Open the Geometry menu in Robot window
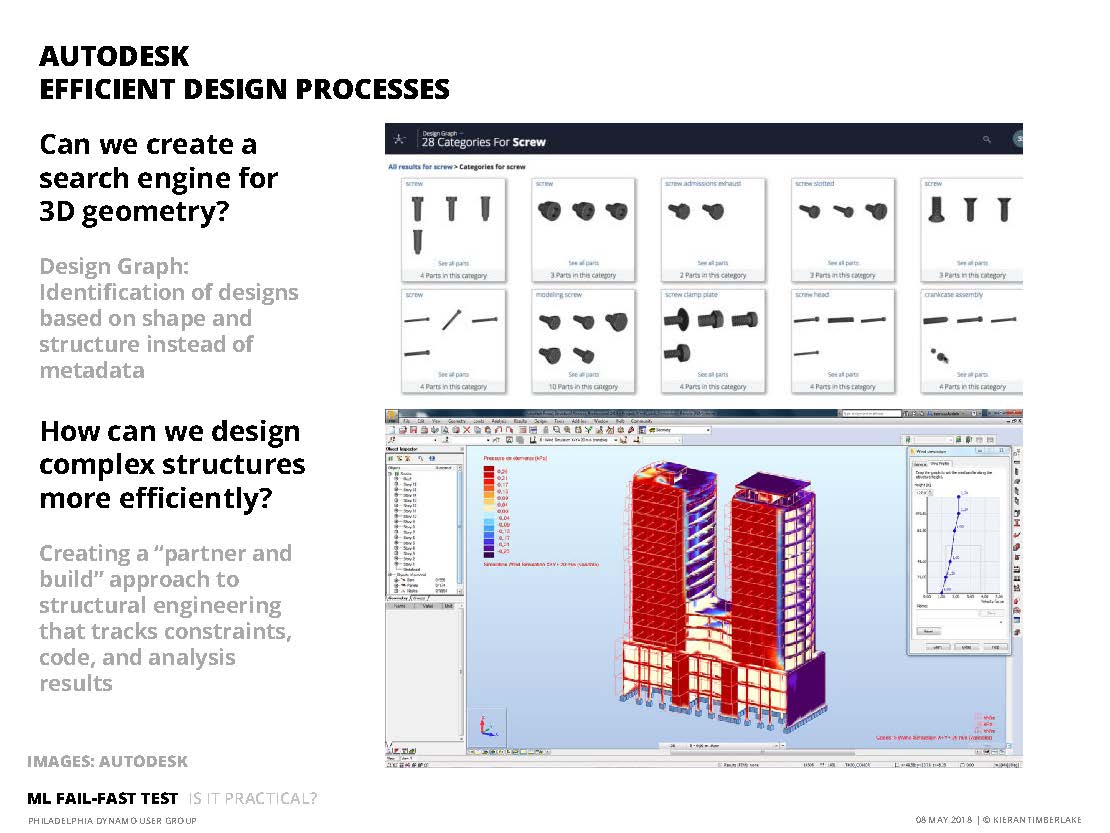This screenshot has width=1110, height=833. pos(457,421)
